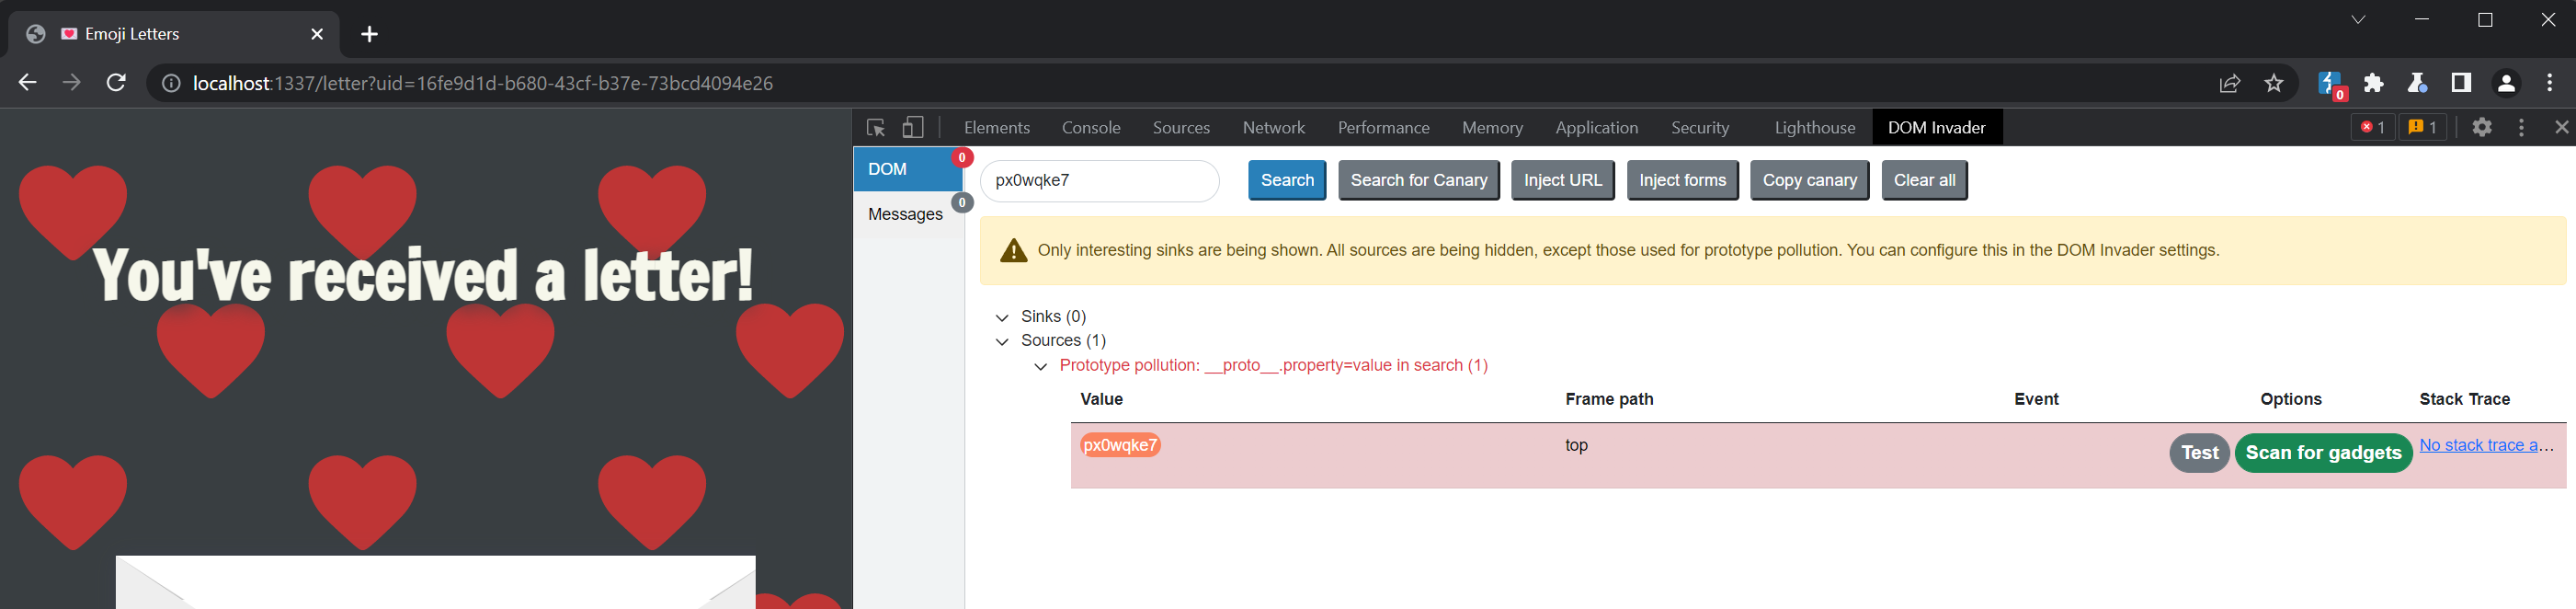Collapse the Sinks (0) section
Image resolution: width=2576 pixels, height=609 pixels.
1002,317
